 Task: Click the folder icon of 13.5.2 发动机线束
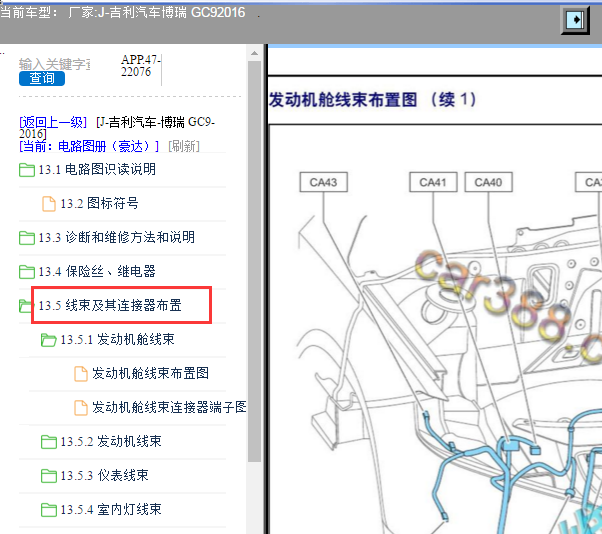click(x=48, y=442)
